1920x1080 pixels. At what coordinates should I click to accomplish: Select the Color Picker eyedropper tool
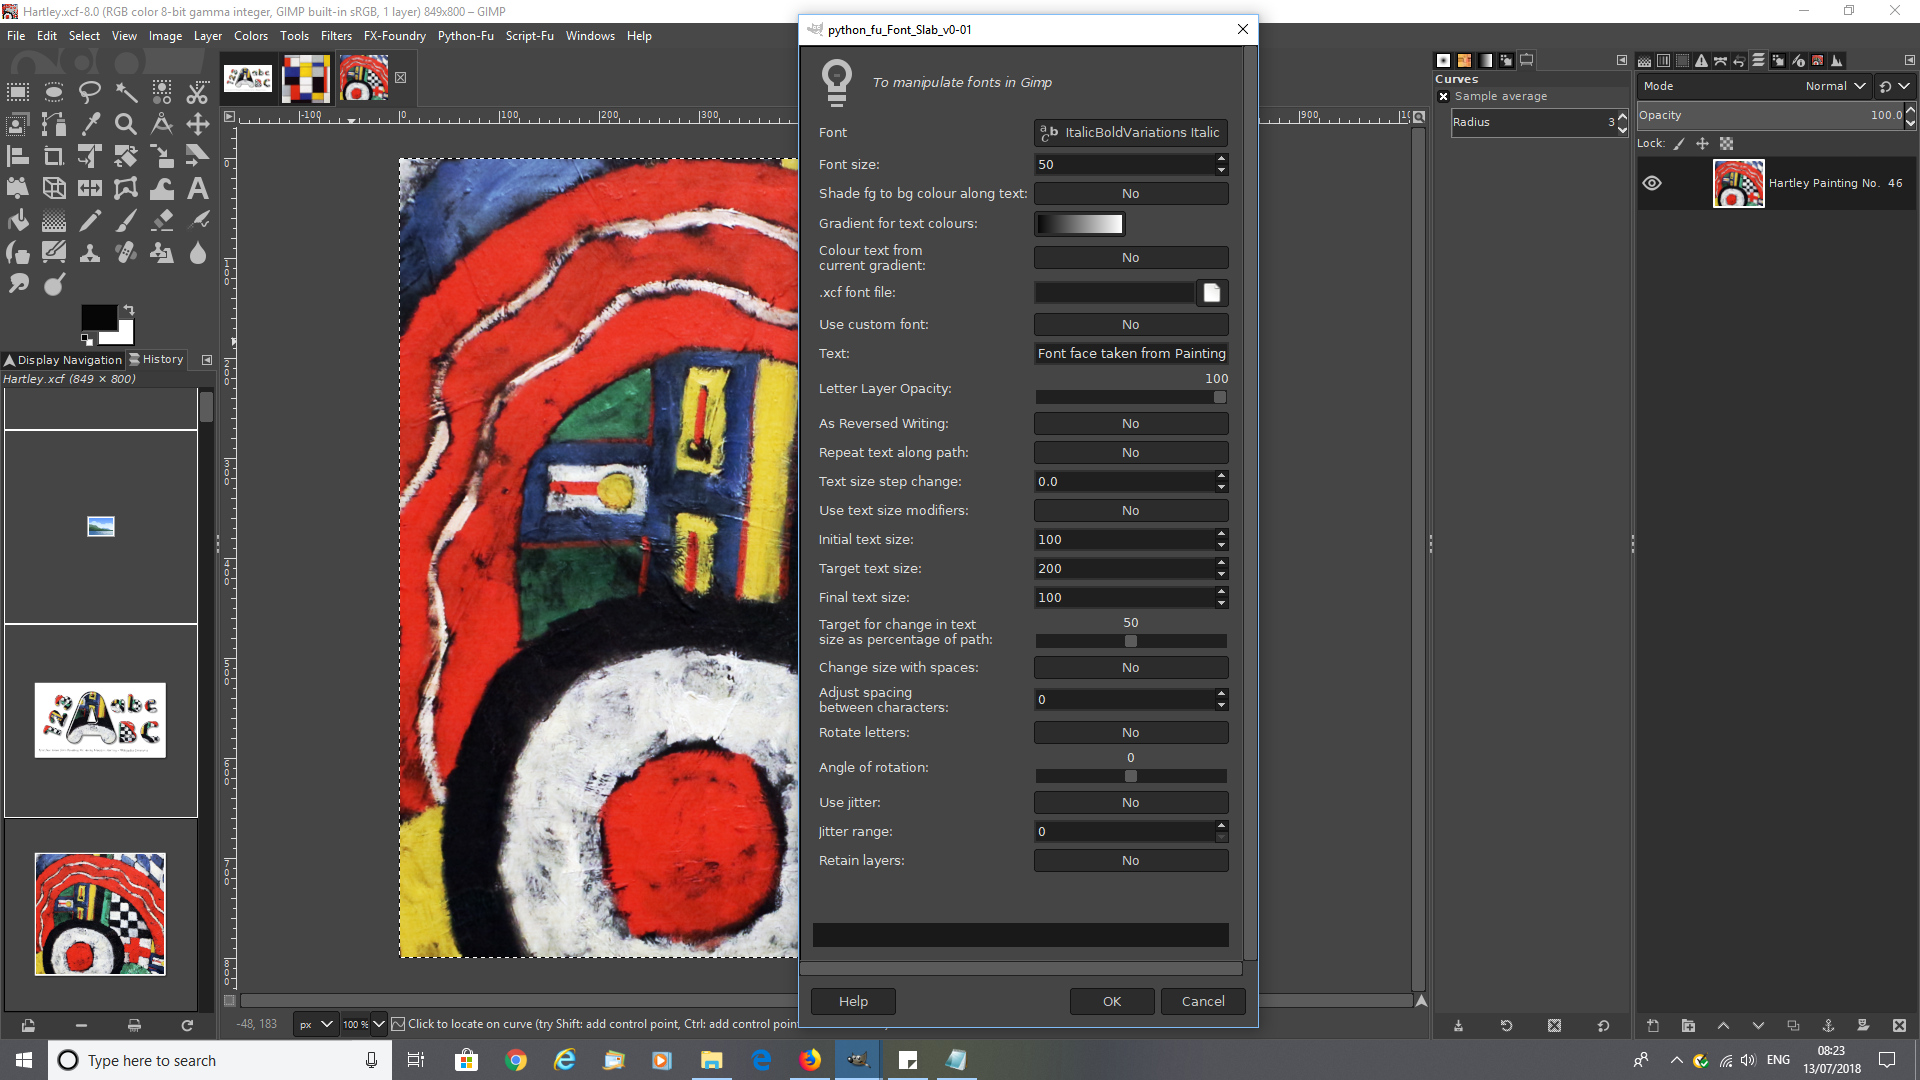[x=90, y=124]
